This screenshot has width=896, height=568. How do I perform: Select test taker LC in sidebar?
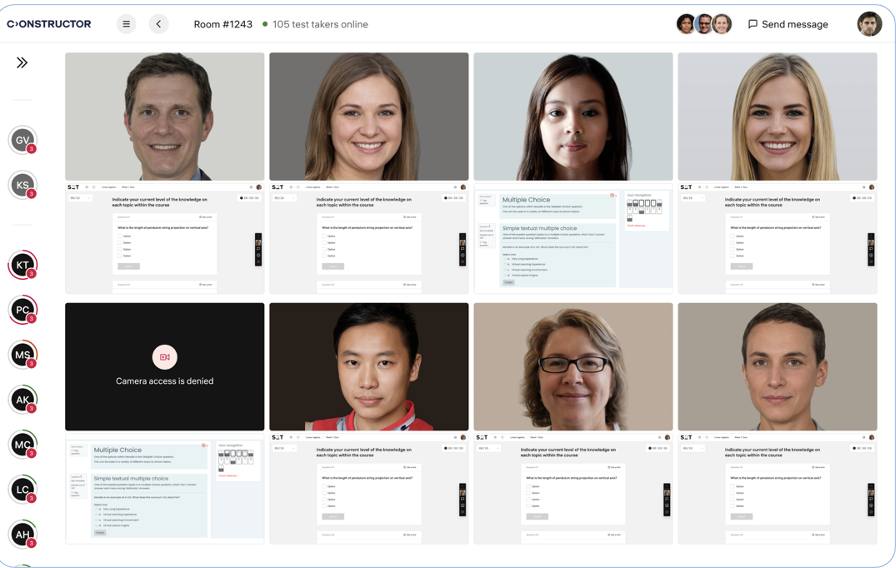click(x=23, y=490)
